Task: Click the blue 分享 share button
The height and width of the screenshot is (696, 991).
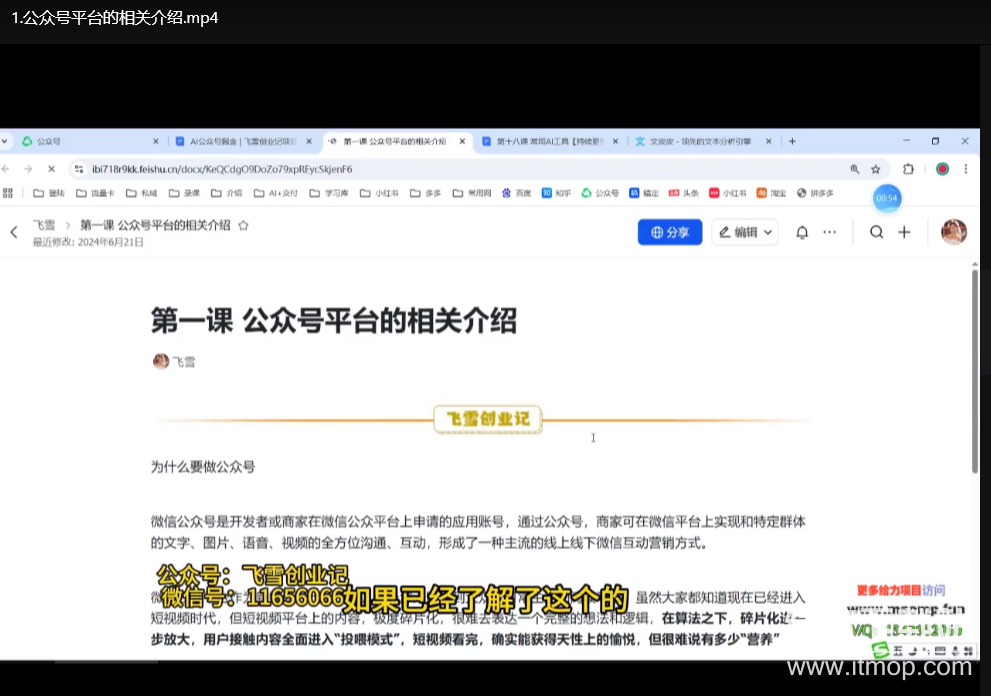Action: coord(670,232)
